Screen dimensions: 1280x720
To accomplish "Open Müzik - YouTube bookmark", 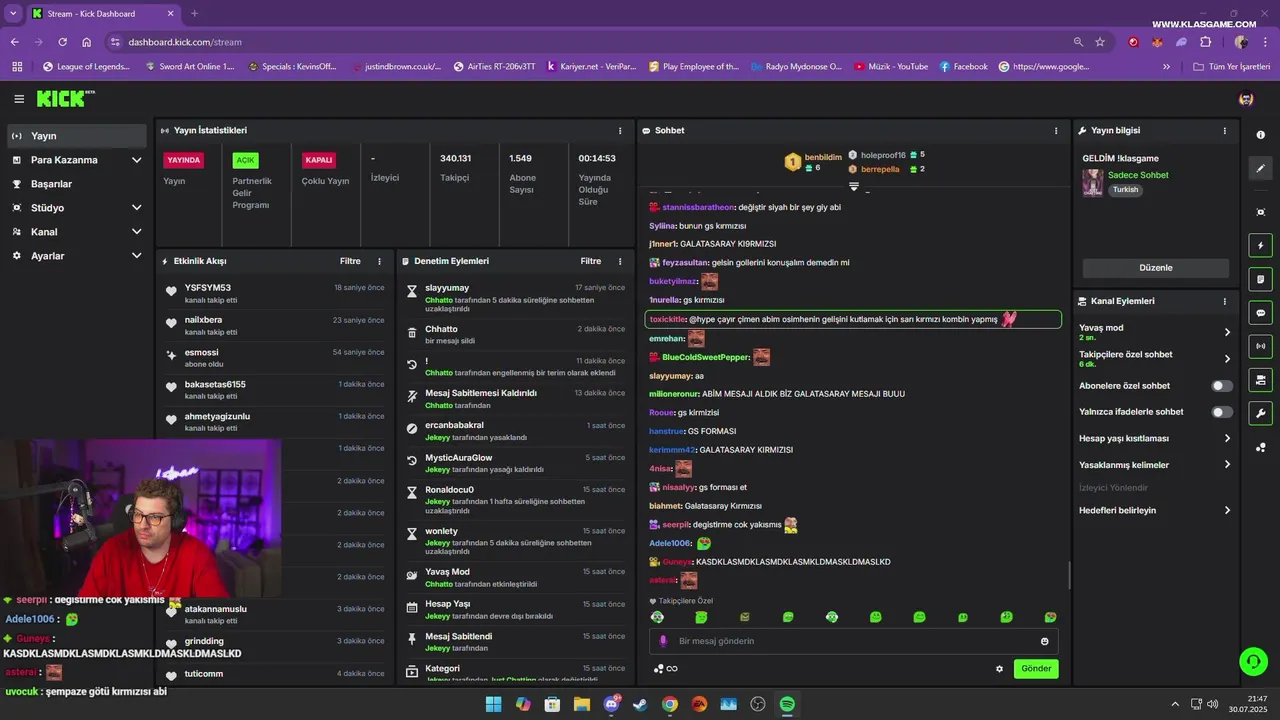I will pyautogui.click(x=891, y=67).
